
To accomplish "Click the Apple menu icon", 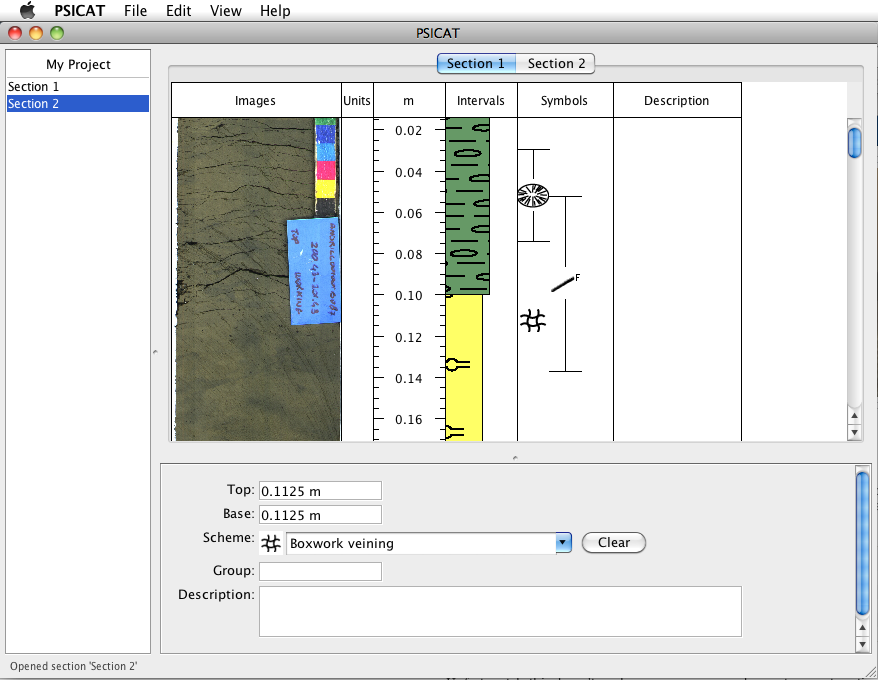I will click(x=27, y=10).
